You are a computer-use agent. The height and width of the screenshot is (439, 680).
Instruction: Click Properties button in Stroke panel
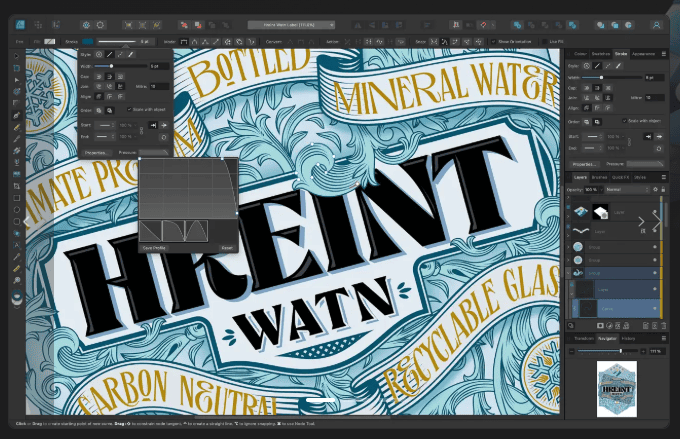(584, 164)
